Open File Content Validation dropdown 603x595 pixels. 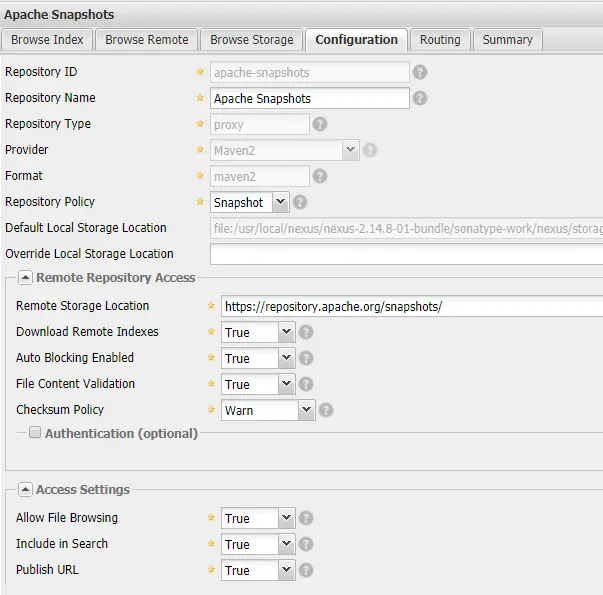pos(286,384)
